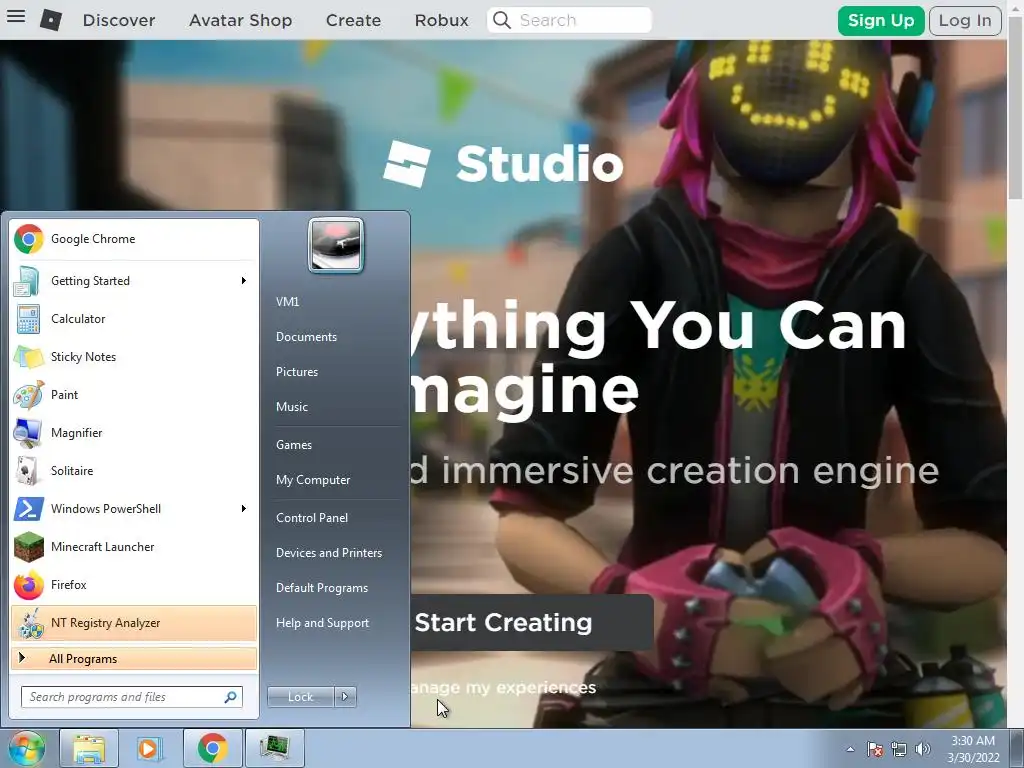This screenshot has width=1024, height=768.
Task: Click the Log In button
Action: (x=965, y=20)
